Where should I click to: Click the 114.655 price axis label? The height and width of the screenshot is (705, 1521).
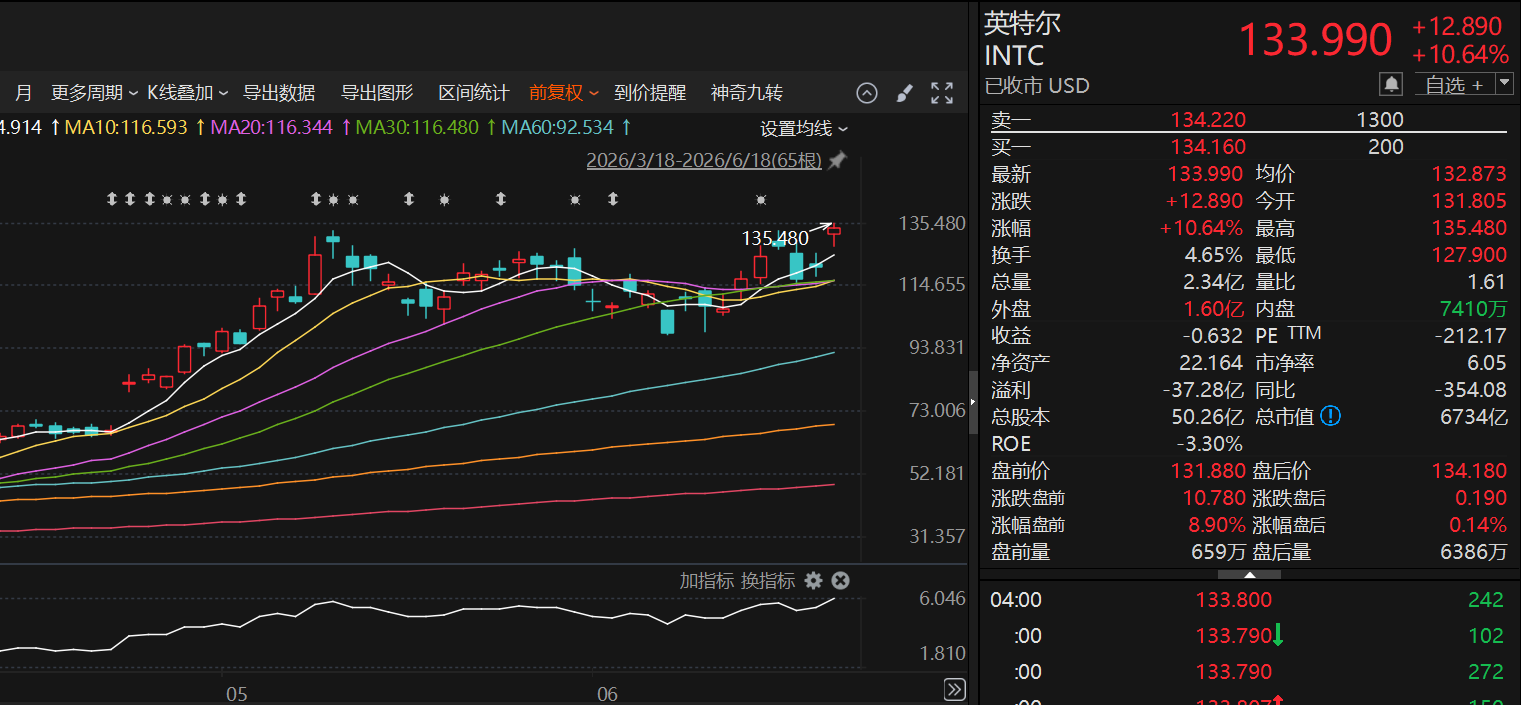click(x=932, y=285)
